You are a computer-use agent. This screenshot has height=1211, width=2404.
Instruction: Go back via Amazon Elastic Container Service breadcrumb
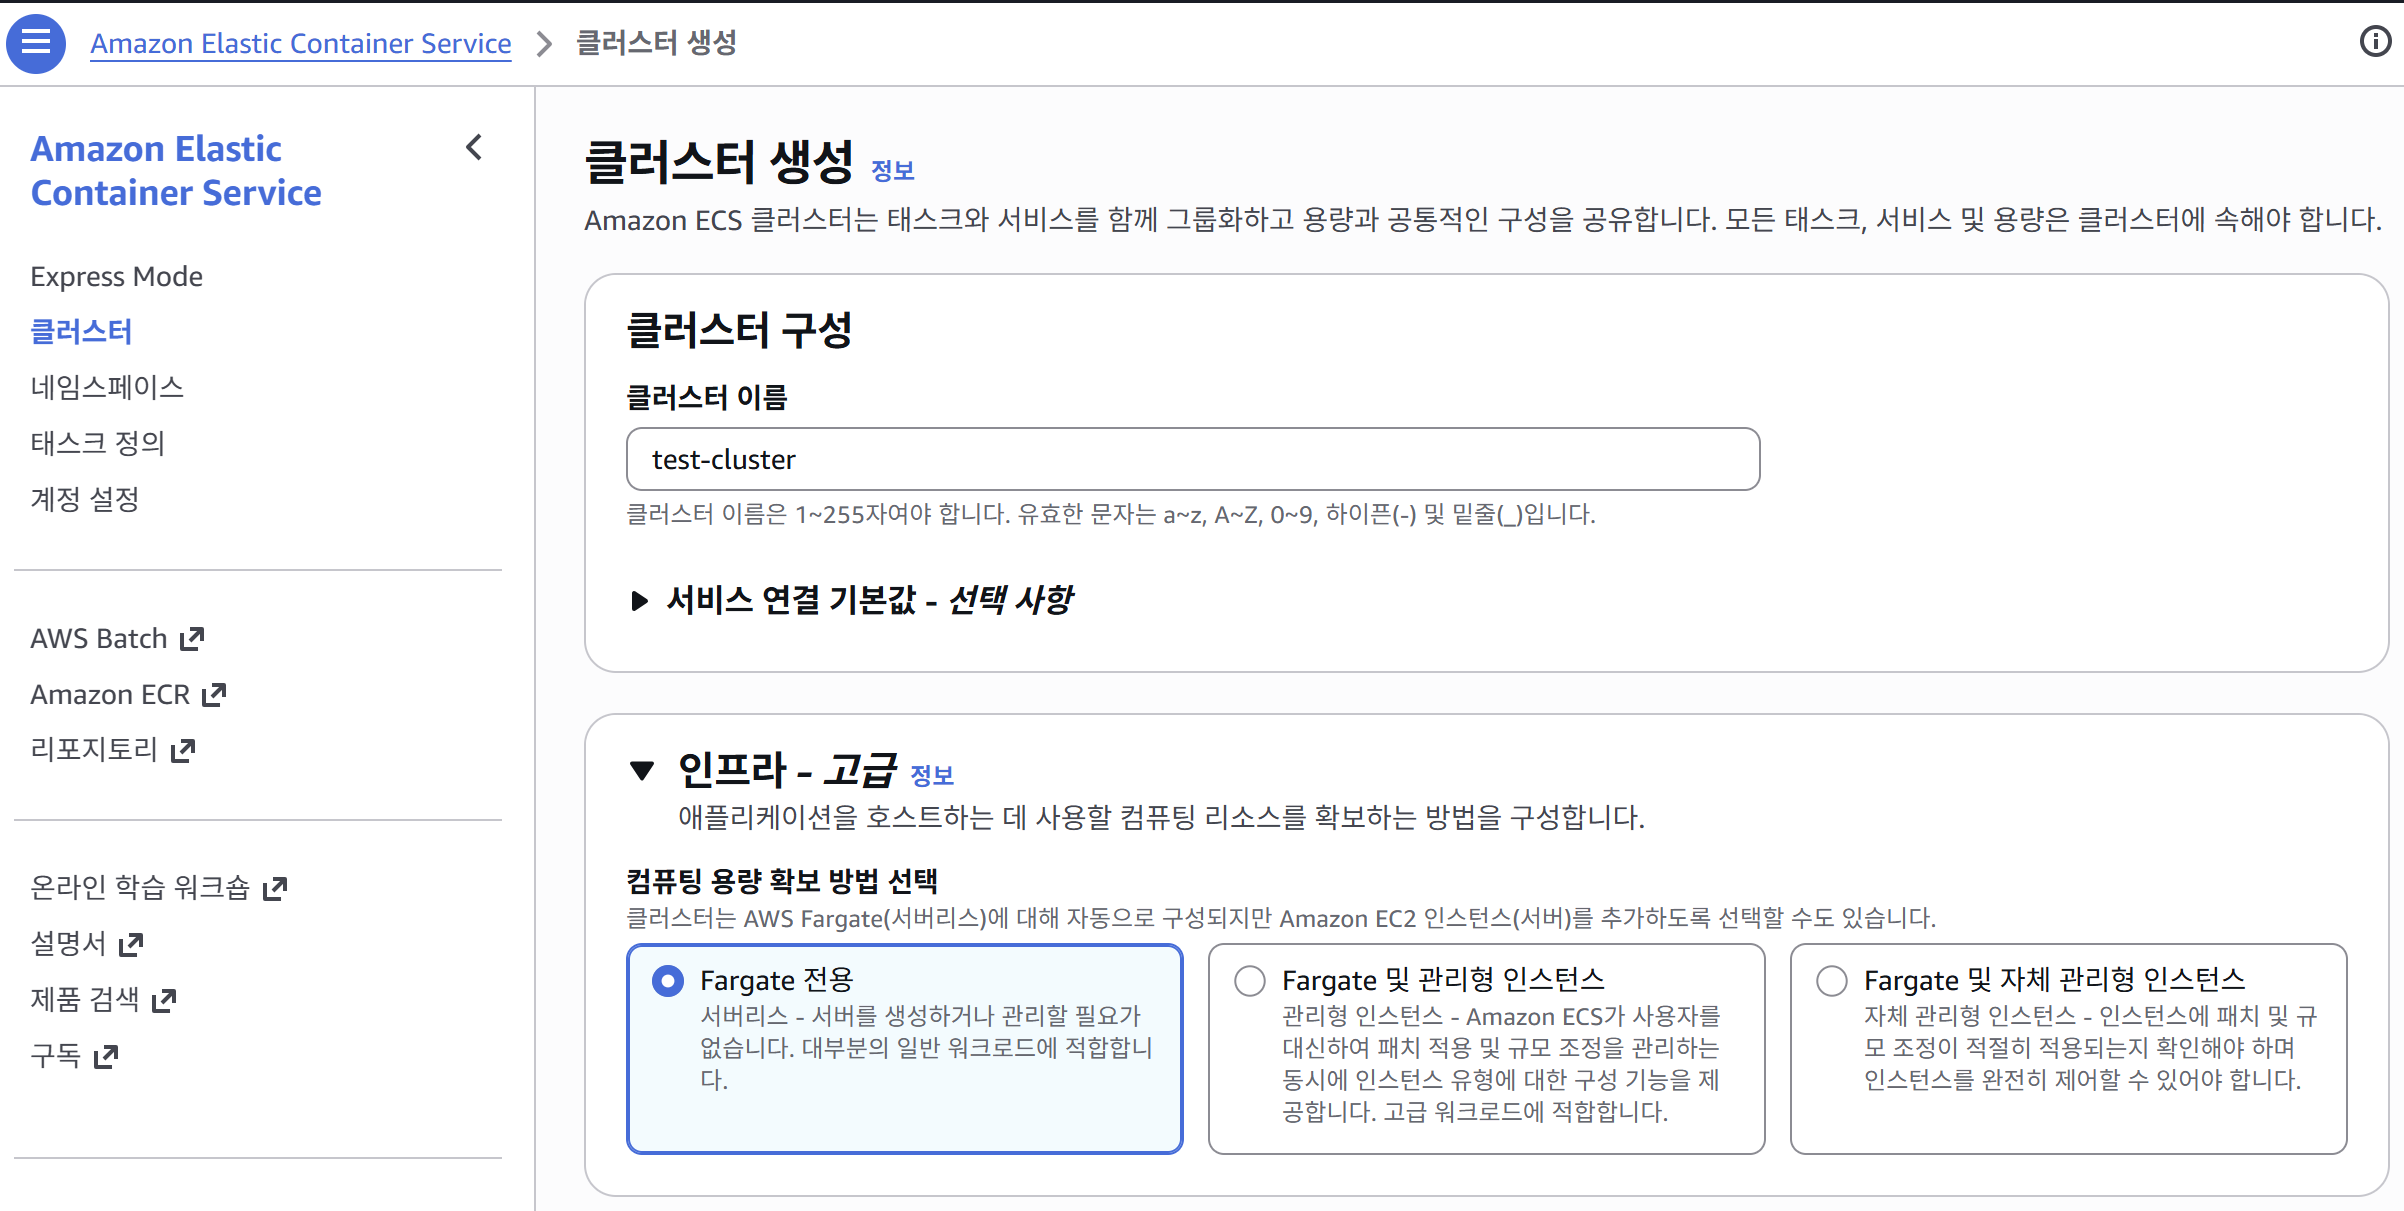[x=301, y=43]
